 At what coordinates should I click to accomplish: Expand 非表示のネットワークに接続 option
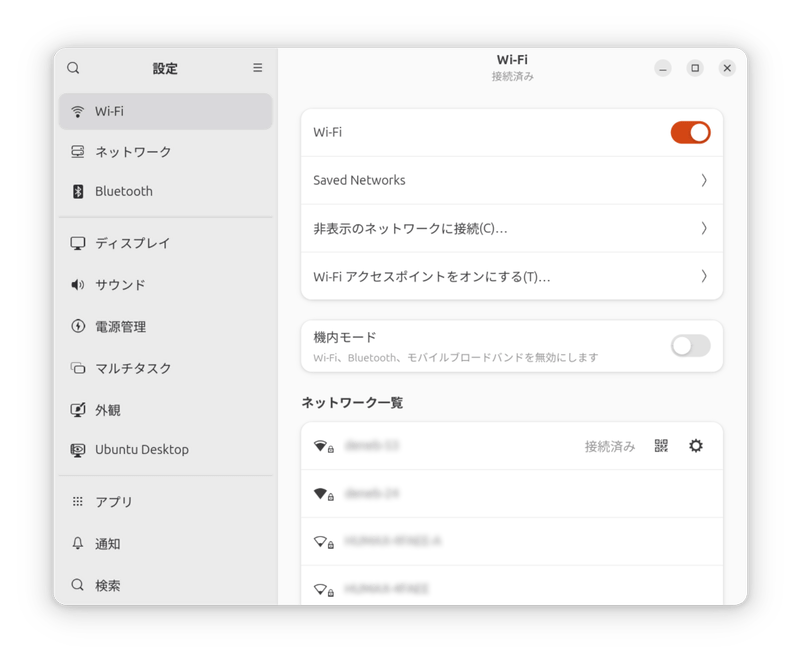click(511, 228)
